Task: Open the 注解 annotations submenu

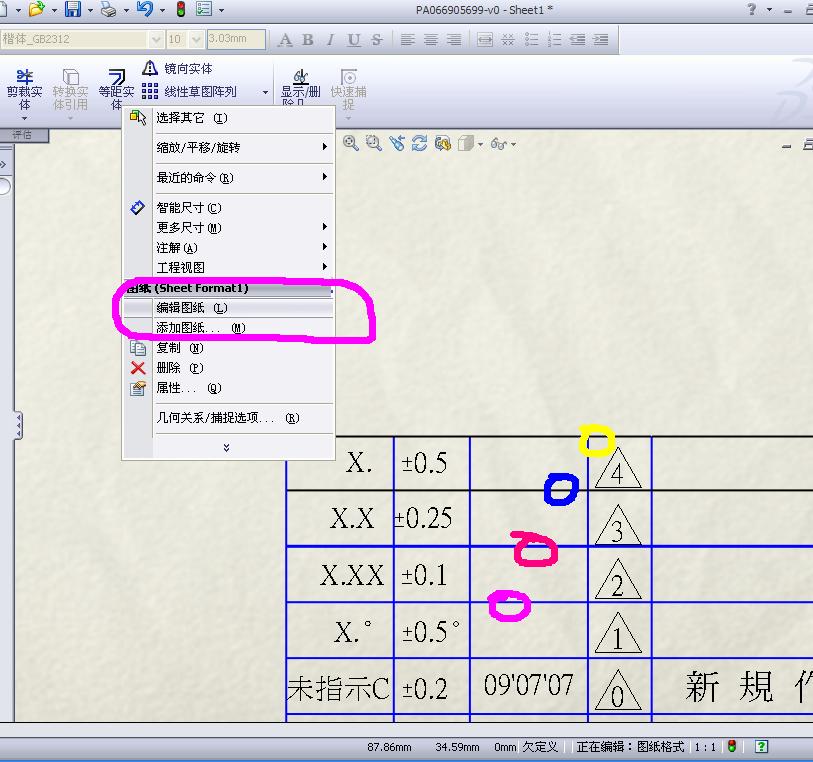Action: point(228,248)
